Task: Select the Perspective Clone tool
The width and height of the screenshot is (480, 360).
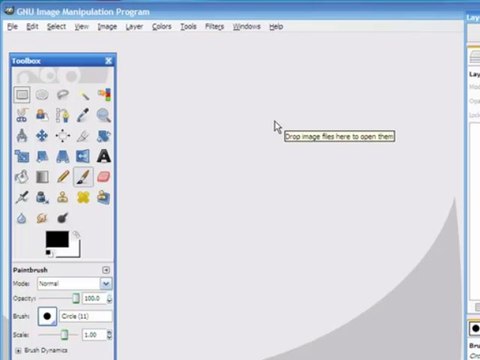Action: (104, 197)
